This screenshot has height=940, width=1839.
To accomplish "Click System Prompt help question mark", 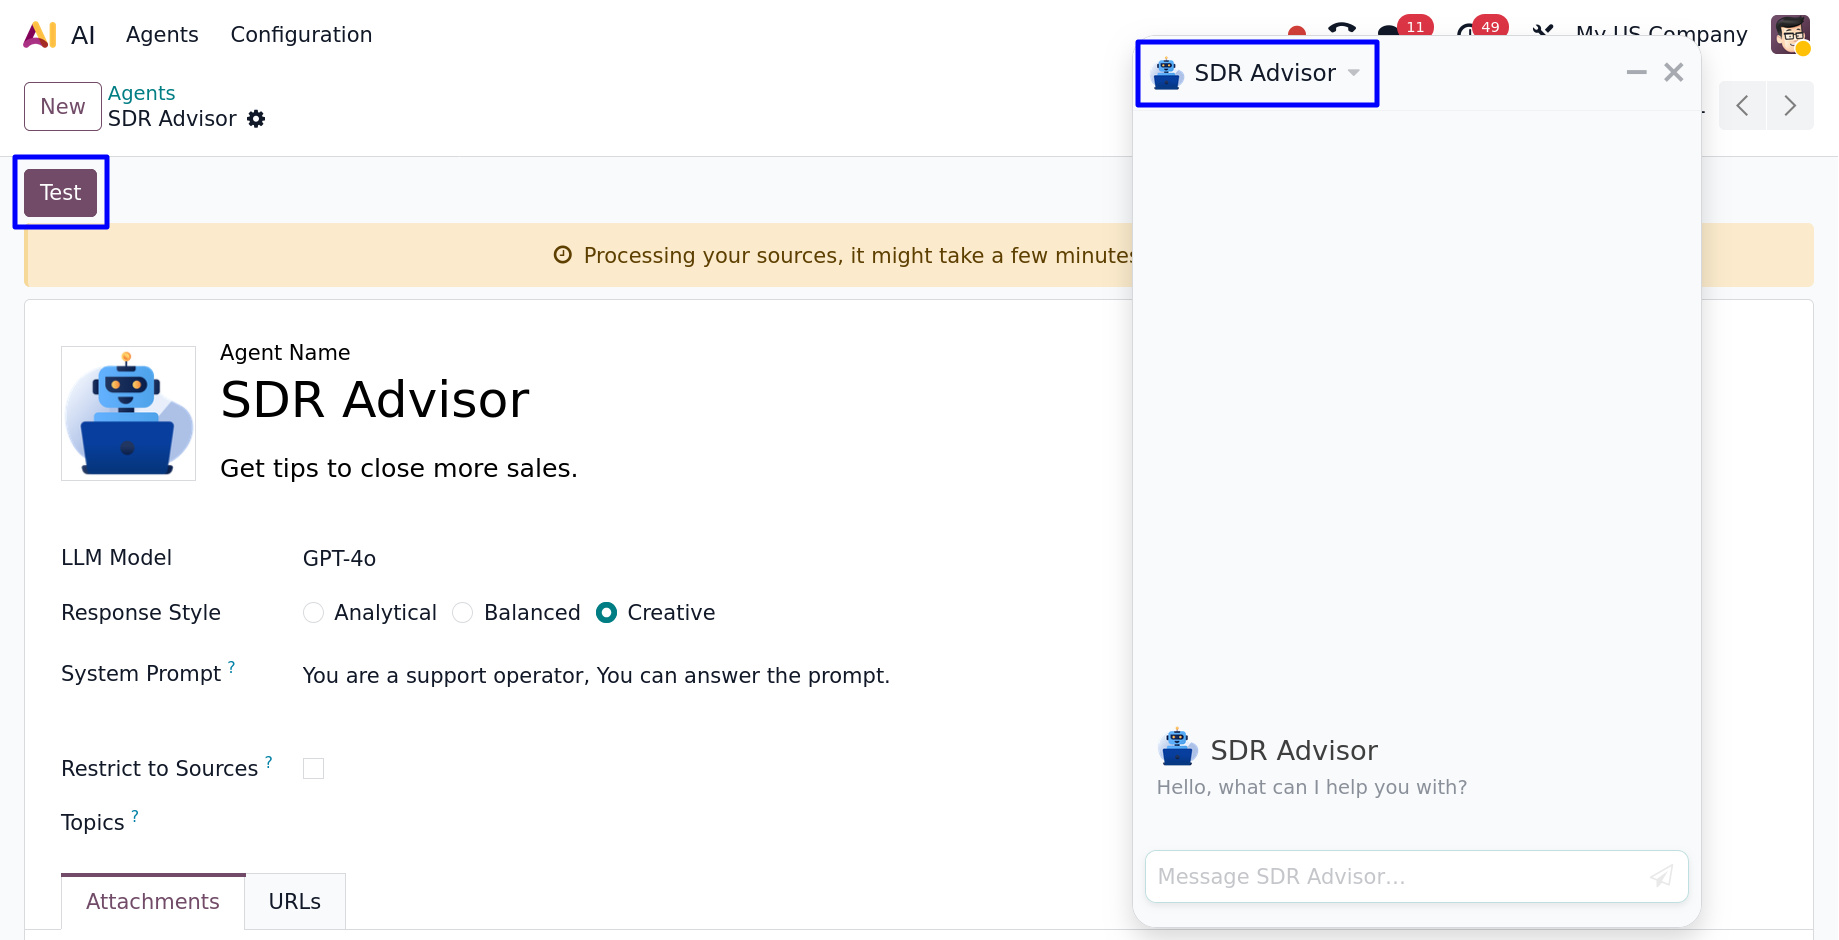I will (x=232, y=666).
